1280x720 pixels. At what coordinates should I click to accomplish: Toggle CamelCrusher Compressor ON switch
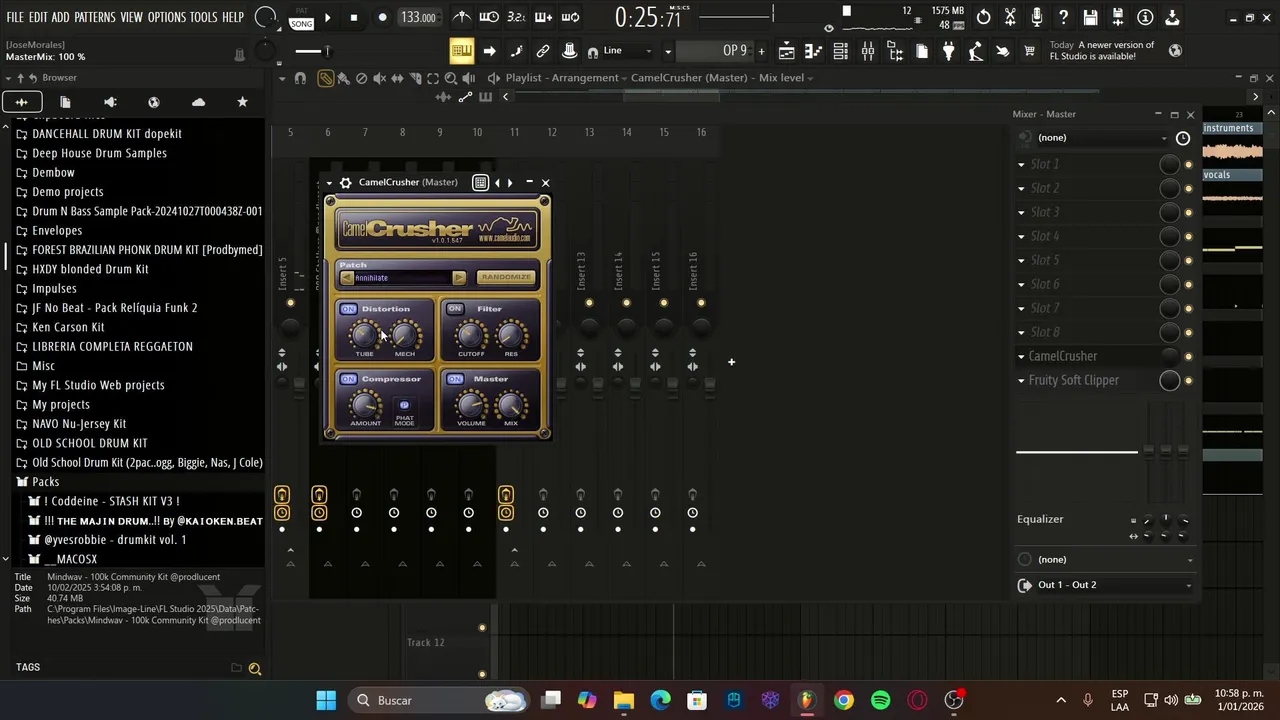pyautogui.click(x=348, y=379)
